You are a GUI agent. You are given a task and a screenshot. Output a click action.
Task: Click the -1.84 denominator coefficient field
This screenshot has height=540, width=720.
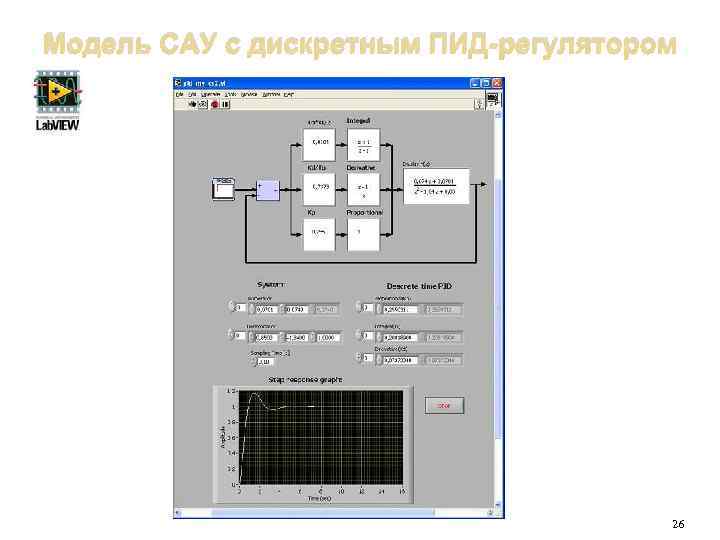pyautogui.click(x=297, y=338)
